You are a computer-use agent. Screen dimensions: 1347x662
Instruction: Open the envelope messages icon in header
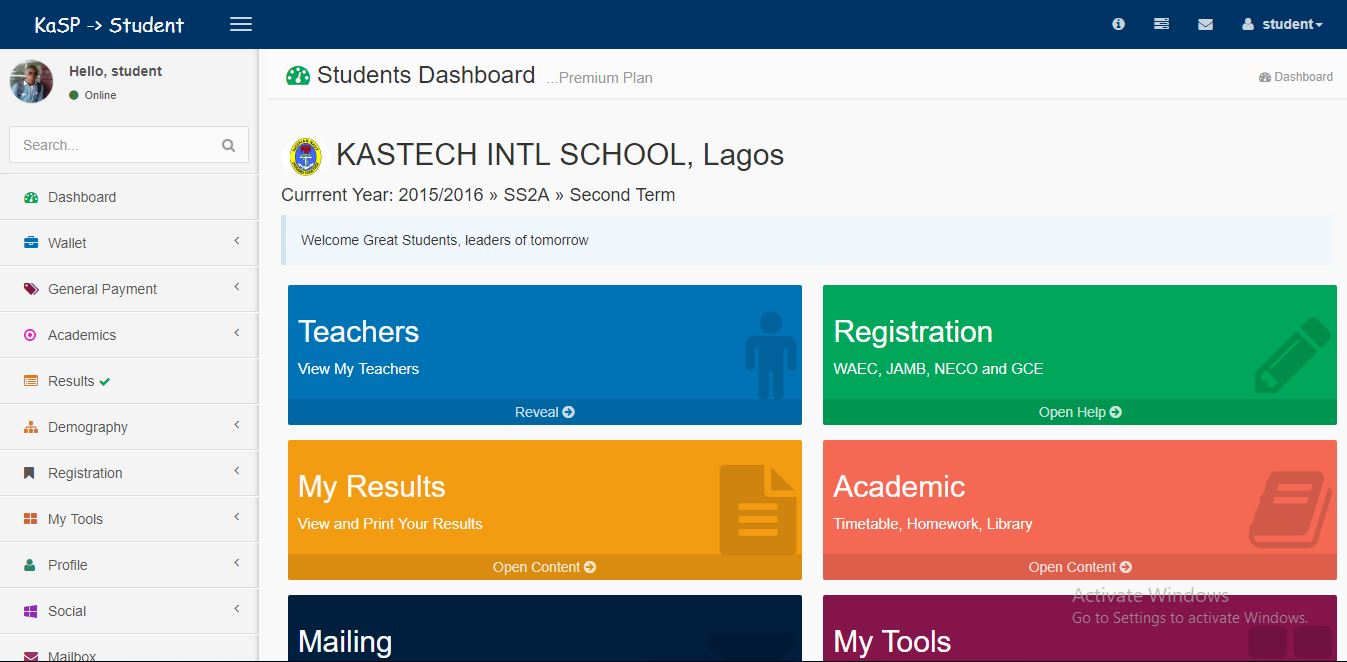[x=1205, y=24]
